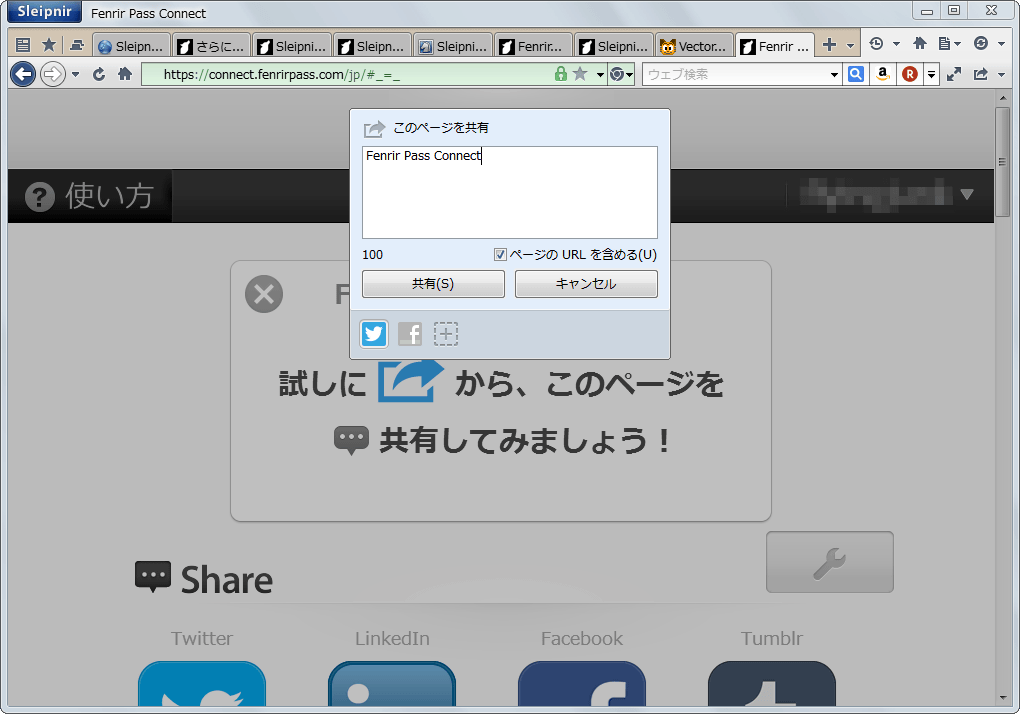Click the house icon right of the tabs
1020x714 pixels.
[x=920, y=44]
